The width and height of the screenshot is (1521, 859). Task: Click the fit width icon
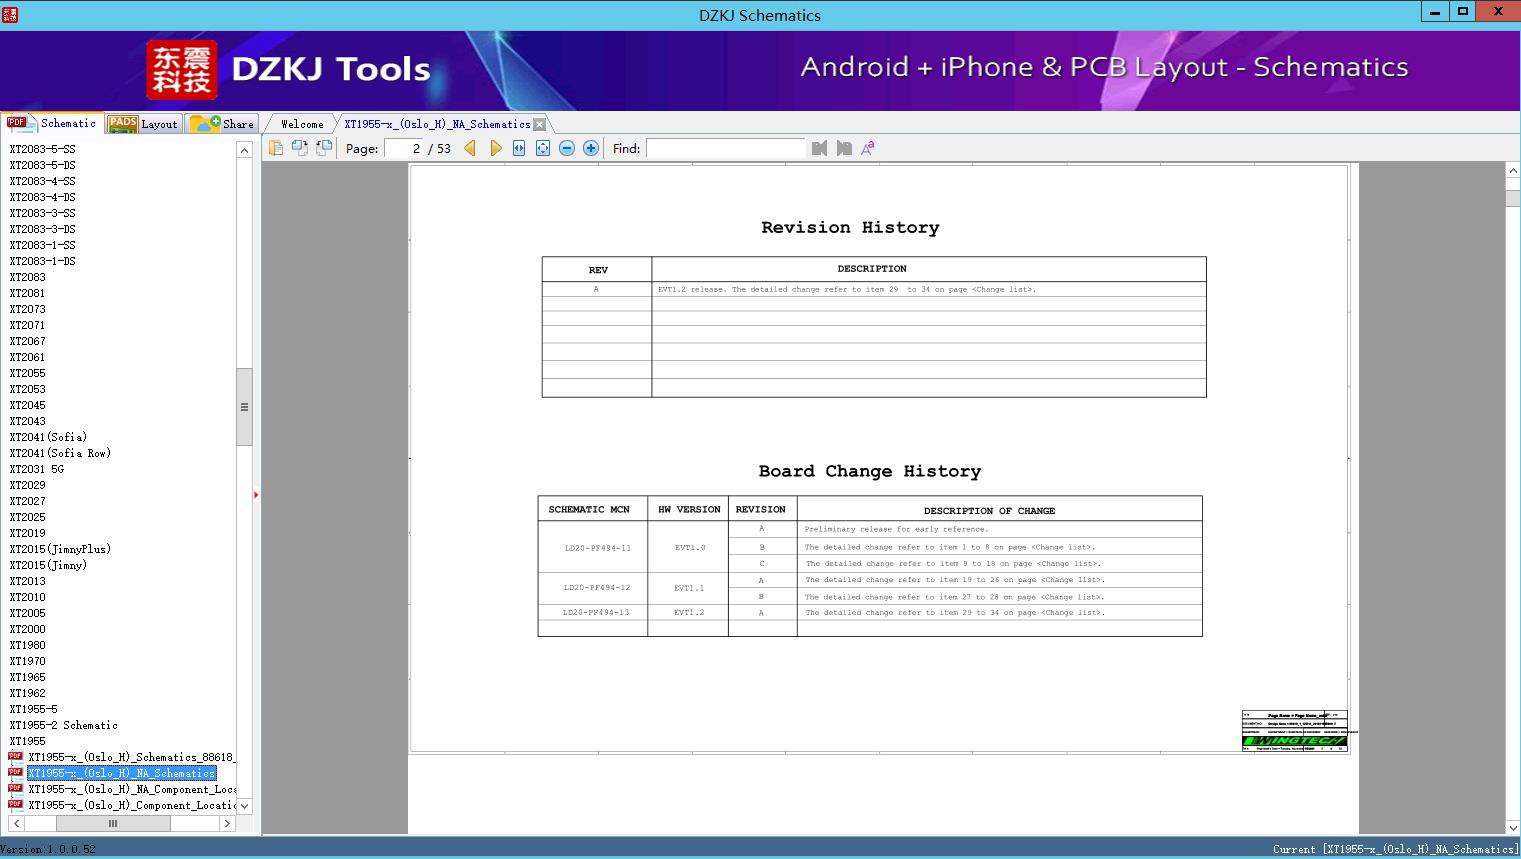click(519, 148)
